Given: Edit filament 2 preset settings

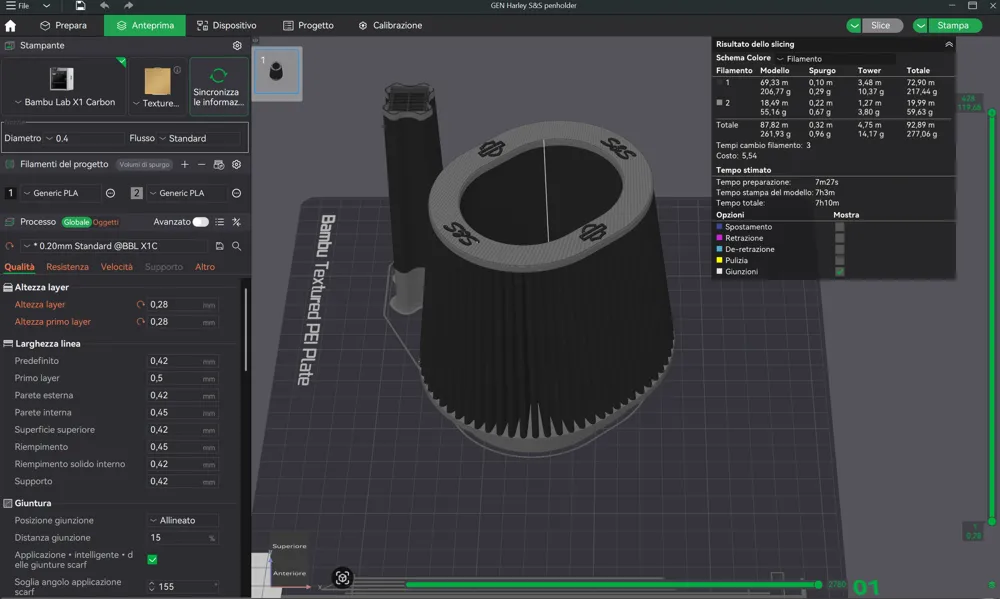Looking at the screenshot, I should click(237, 193).
